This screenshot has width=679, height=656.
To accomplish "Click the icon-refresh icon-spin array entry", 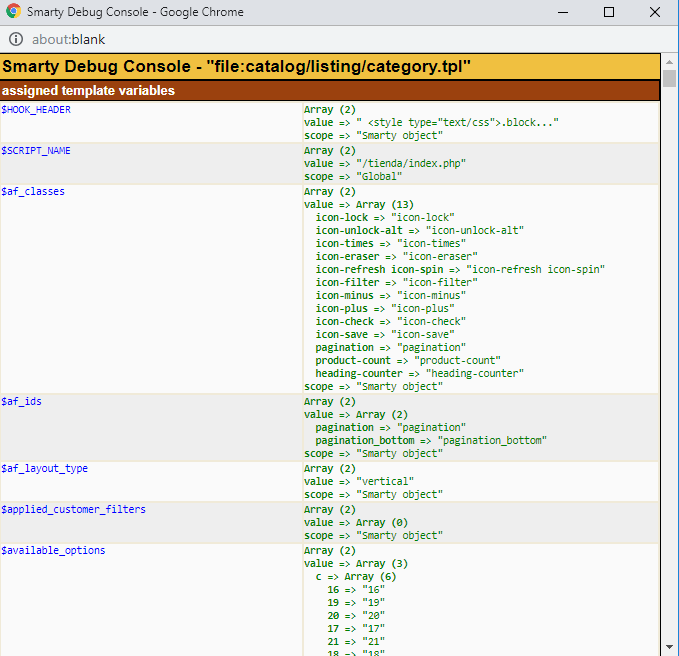I will tap(460, 269).
